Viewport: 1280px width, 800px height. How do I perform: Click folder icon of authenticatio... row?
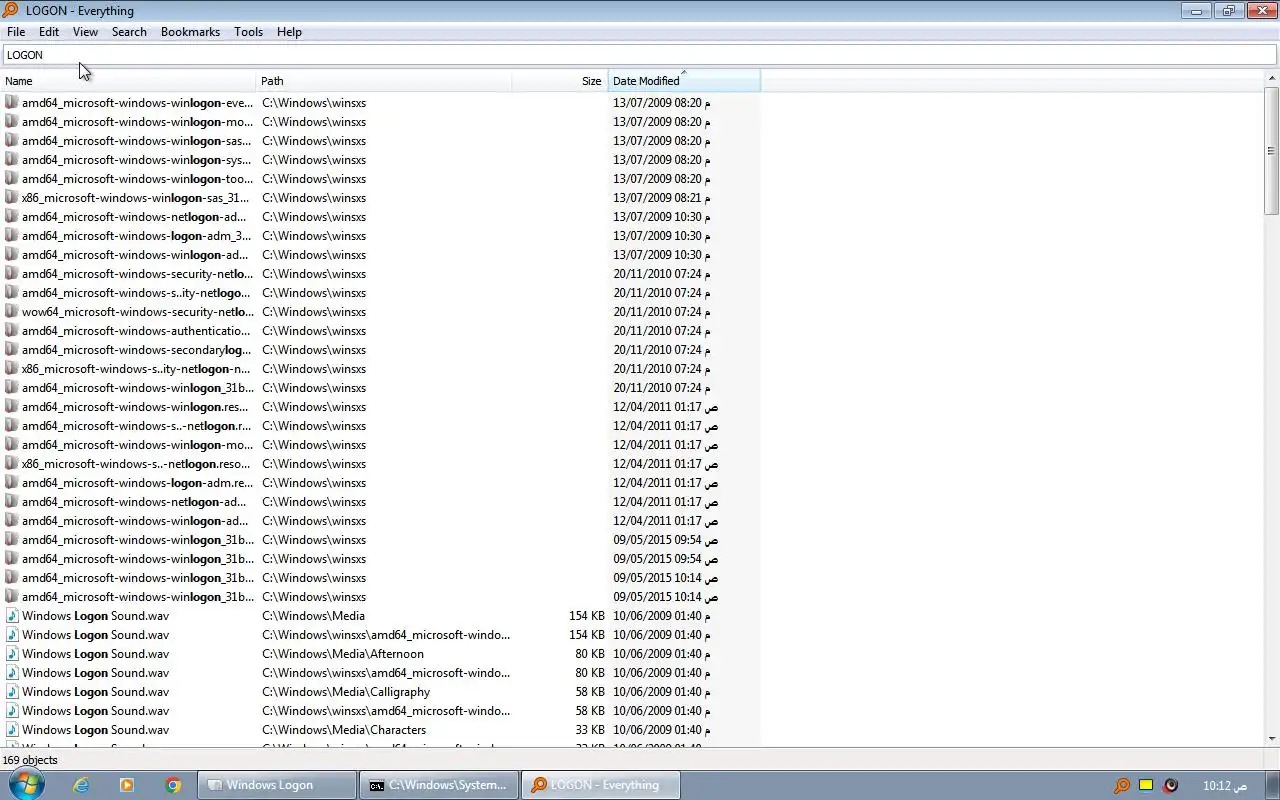point(12,330)
